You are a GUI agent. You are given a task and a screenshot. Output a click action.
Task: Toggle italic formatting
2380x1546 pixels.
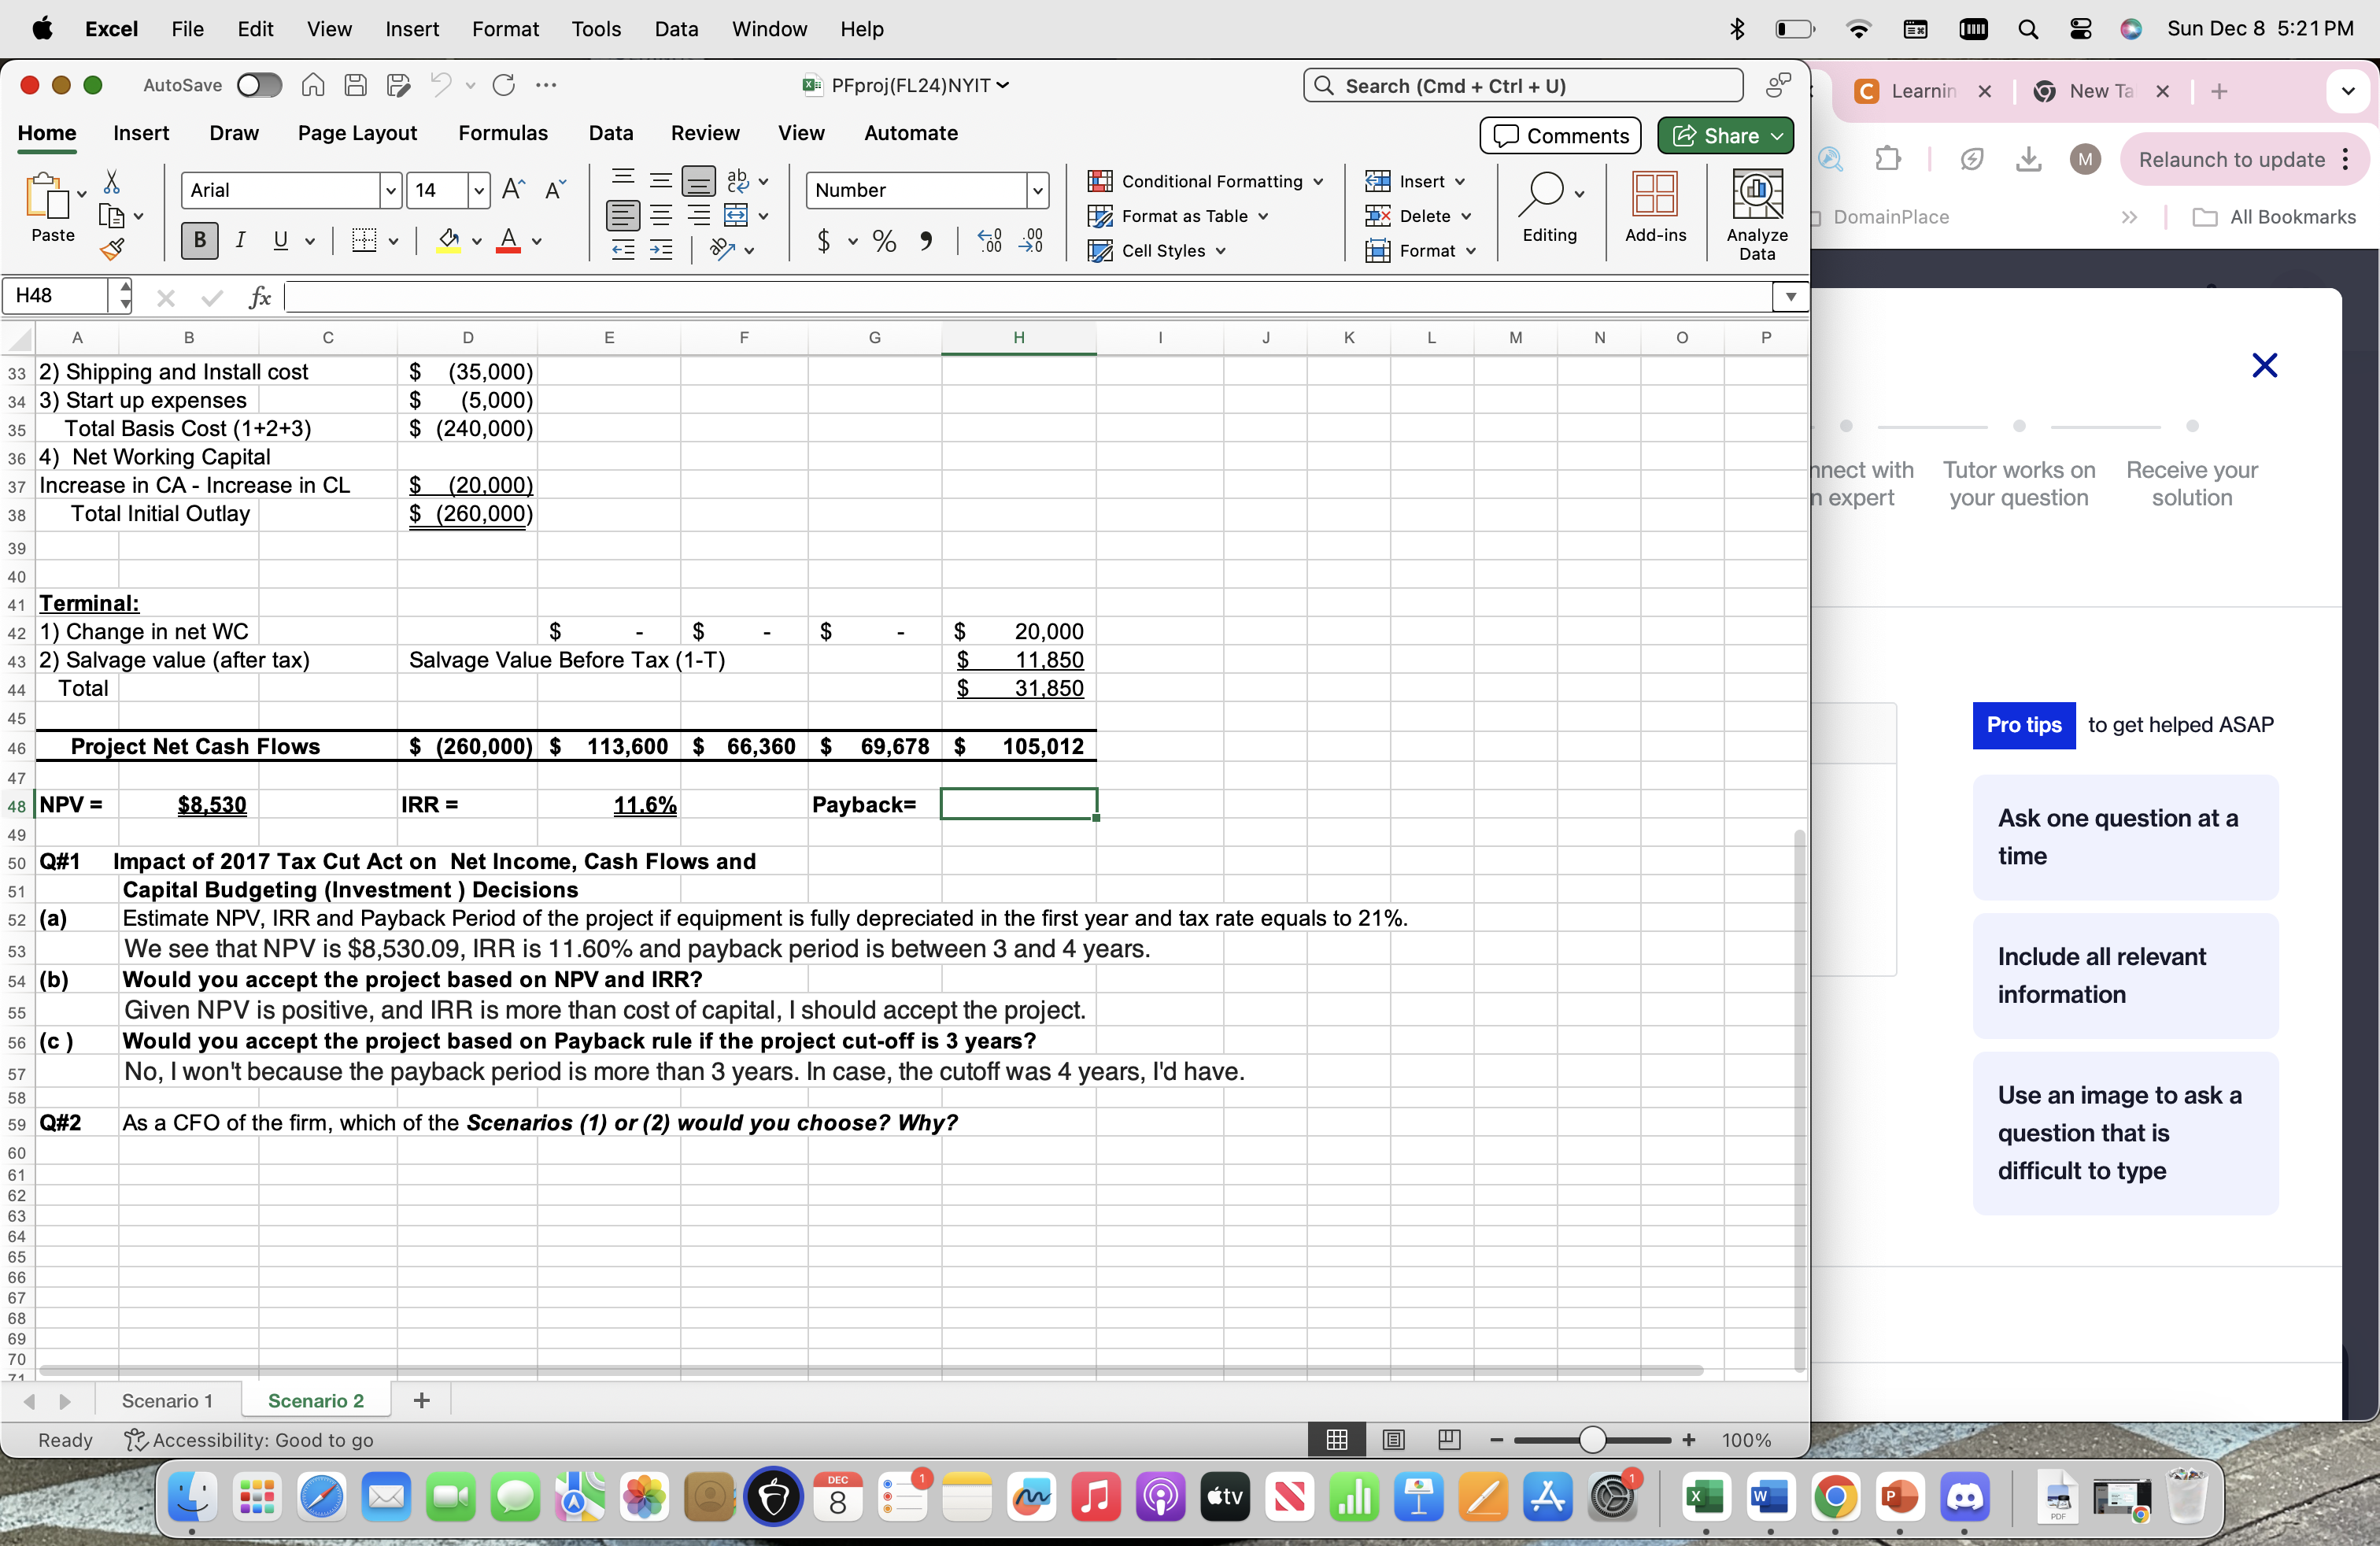pos(240,240)
